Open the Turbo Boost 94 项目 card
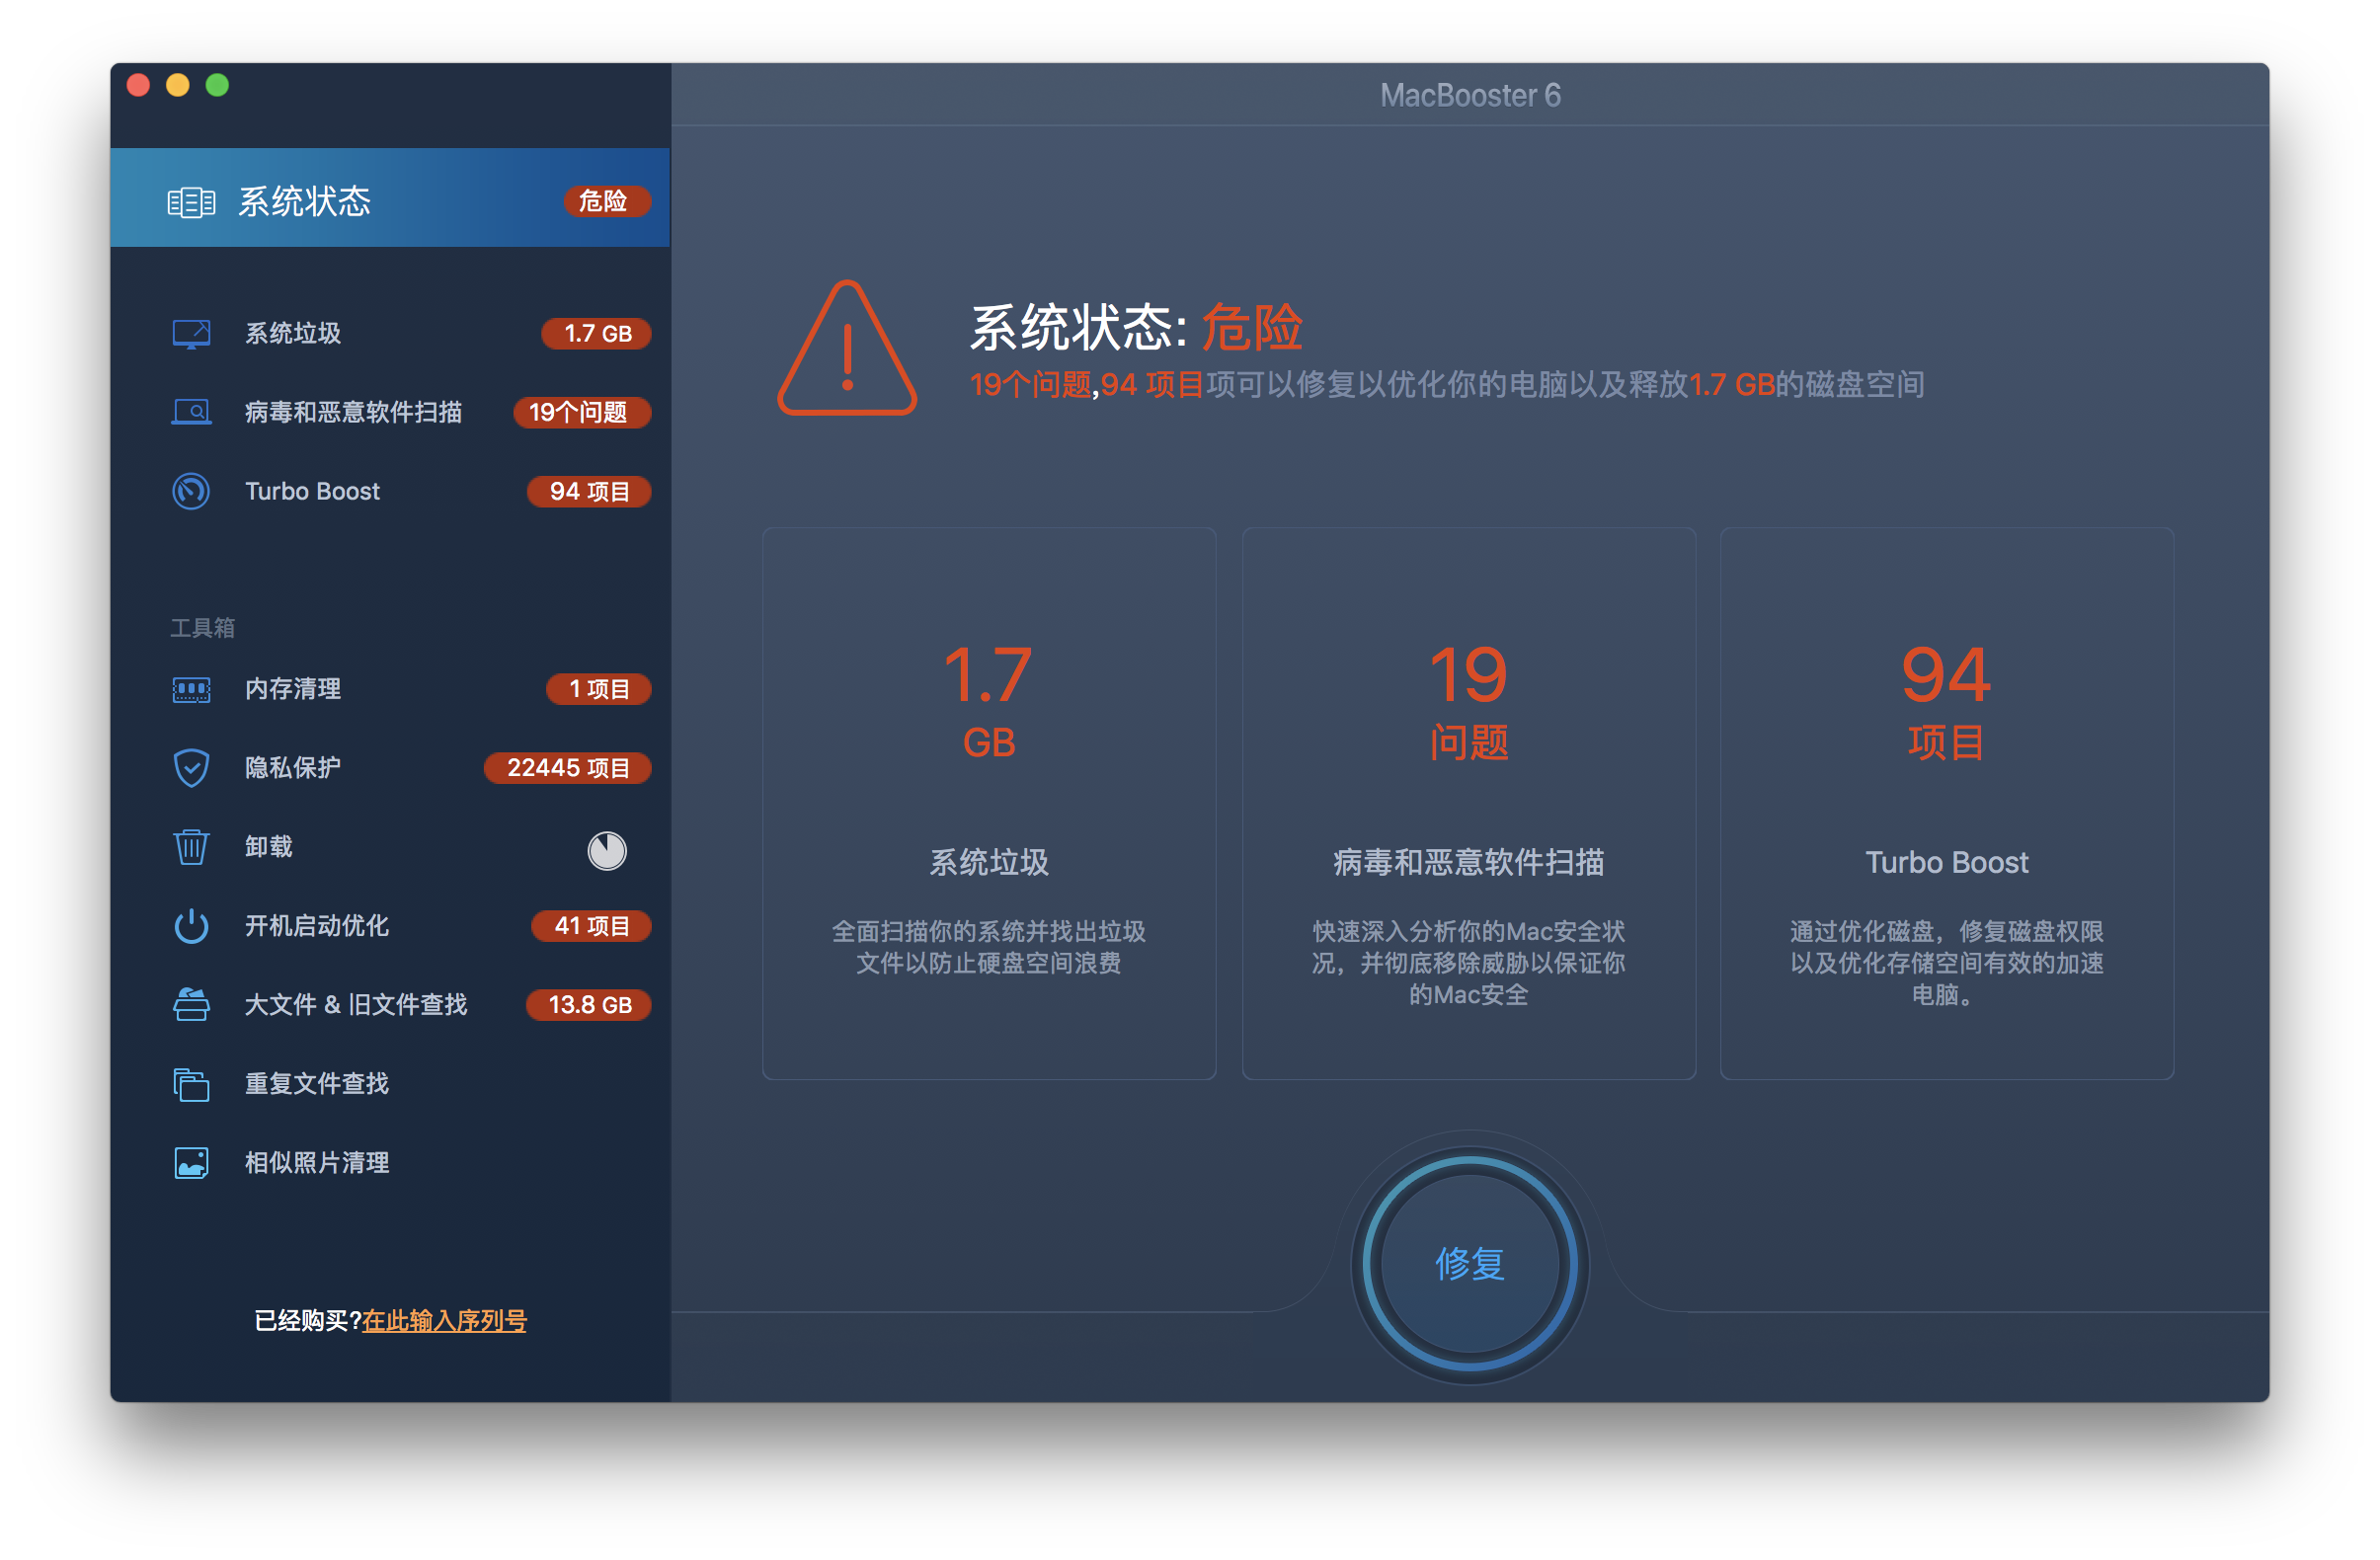2380x1560 pixels. pos(1947,804)
